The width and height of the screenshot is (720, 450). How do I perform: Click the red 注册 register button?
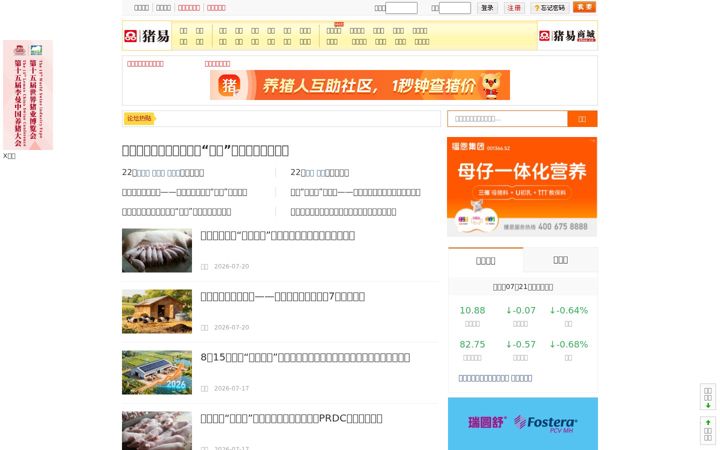(514, 8)
